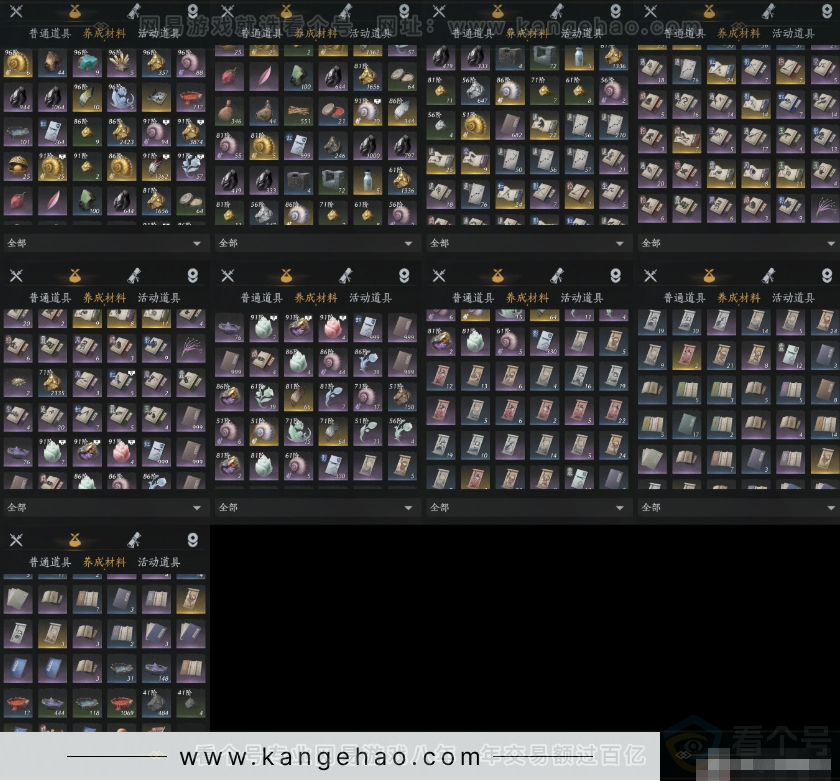
Task: Select gold pouch icon in middle-left panel
Action: point(75,275)
